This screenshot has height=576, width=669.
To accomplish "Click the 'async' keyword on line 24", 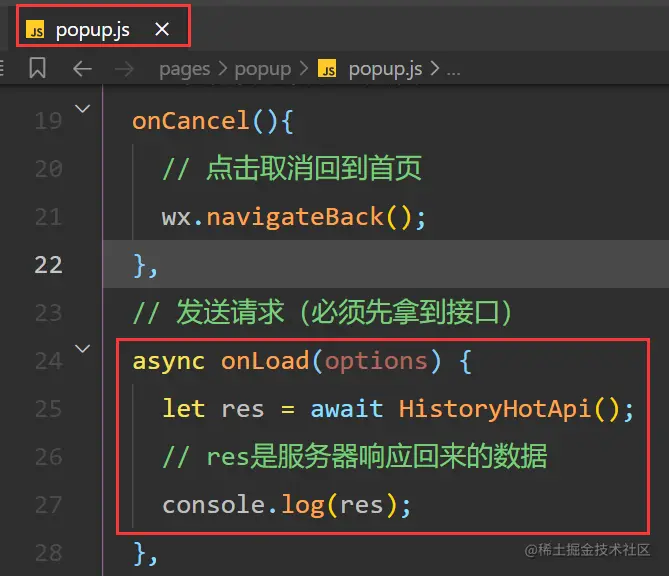I will tap(169, 362).
